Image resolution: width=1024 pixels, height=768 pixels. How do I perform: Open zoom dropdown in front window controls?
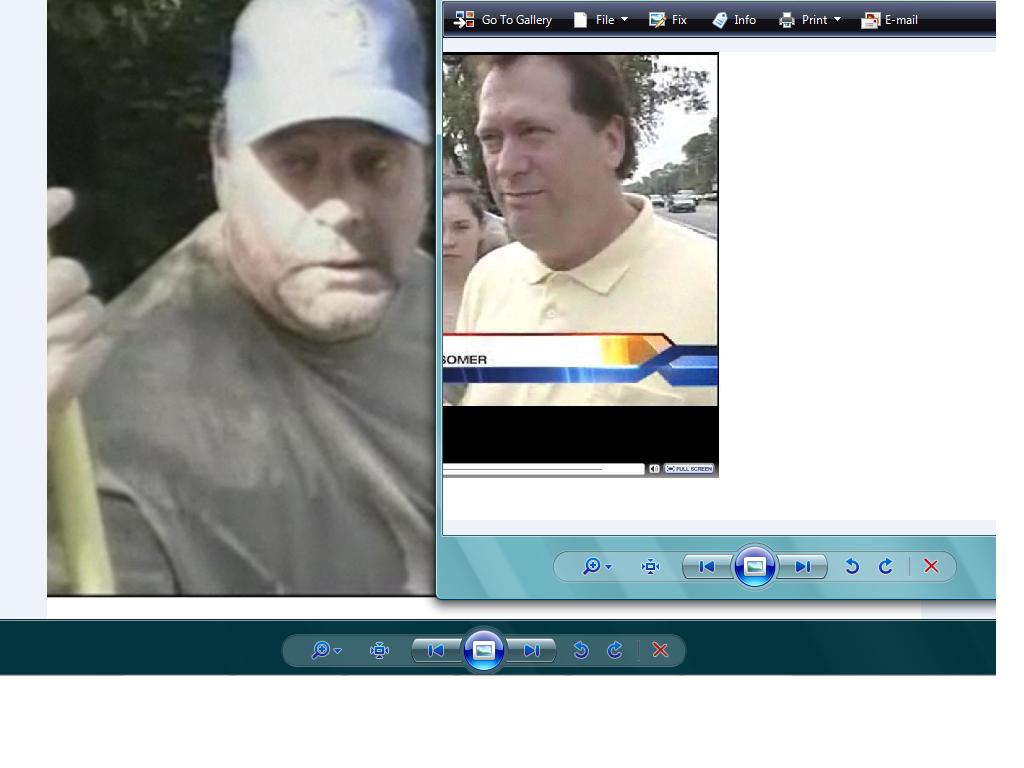(597, 567)
